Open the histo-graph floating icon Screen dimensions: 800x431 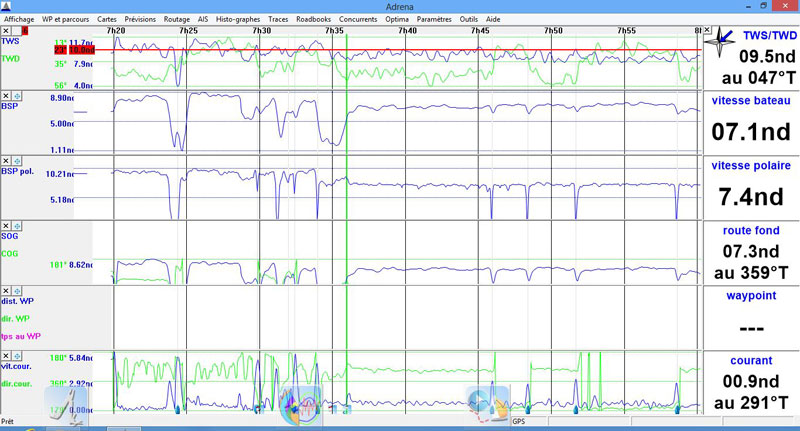tap(302, 406)
